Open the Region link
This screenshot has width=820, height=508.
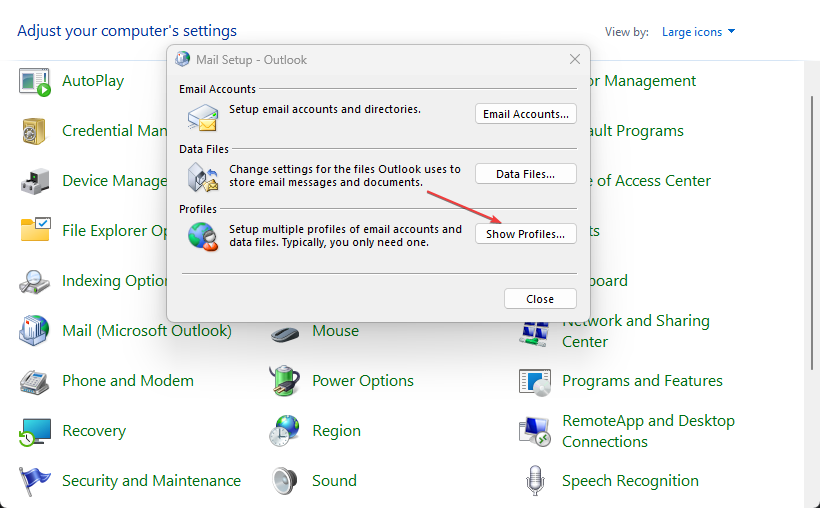[x=336, y=431]
